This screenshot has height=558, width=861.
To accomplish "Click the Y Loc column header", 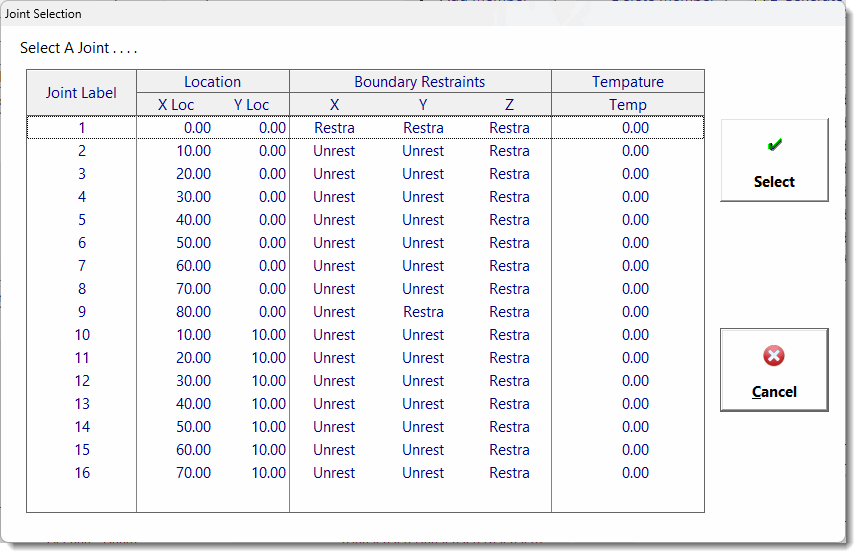I will [251, 105].
